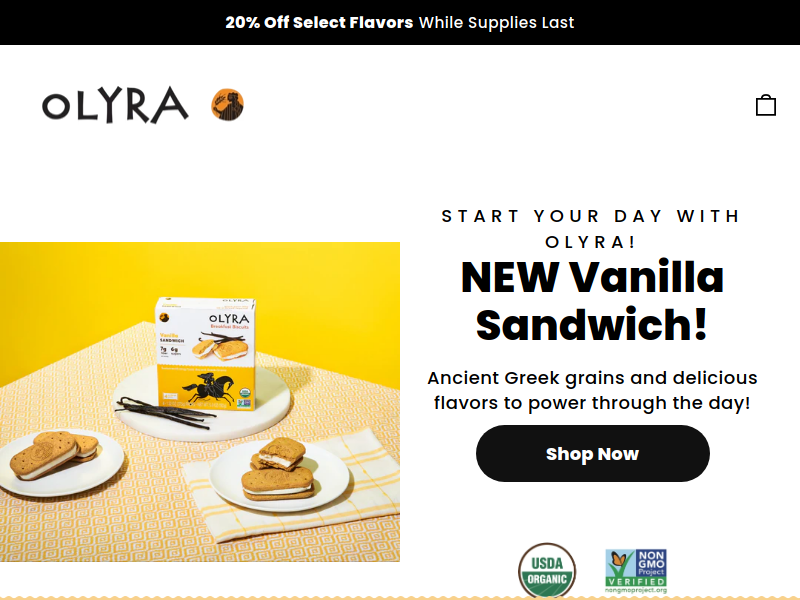This screenshot has height=600, width=800.
Task: Click the USDA Organic seal
Action: tap(547, 570)
